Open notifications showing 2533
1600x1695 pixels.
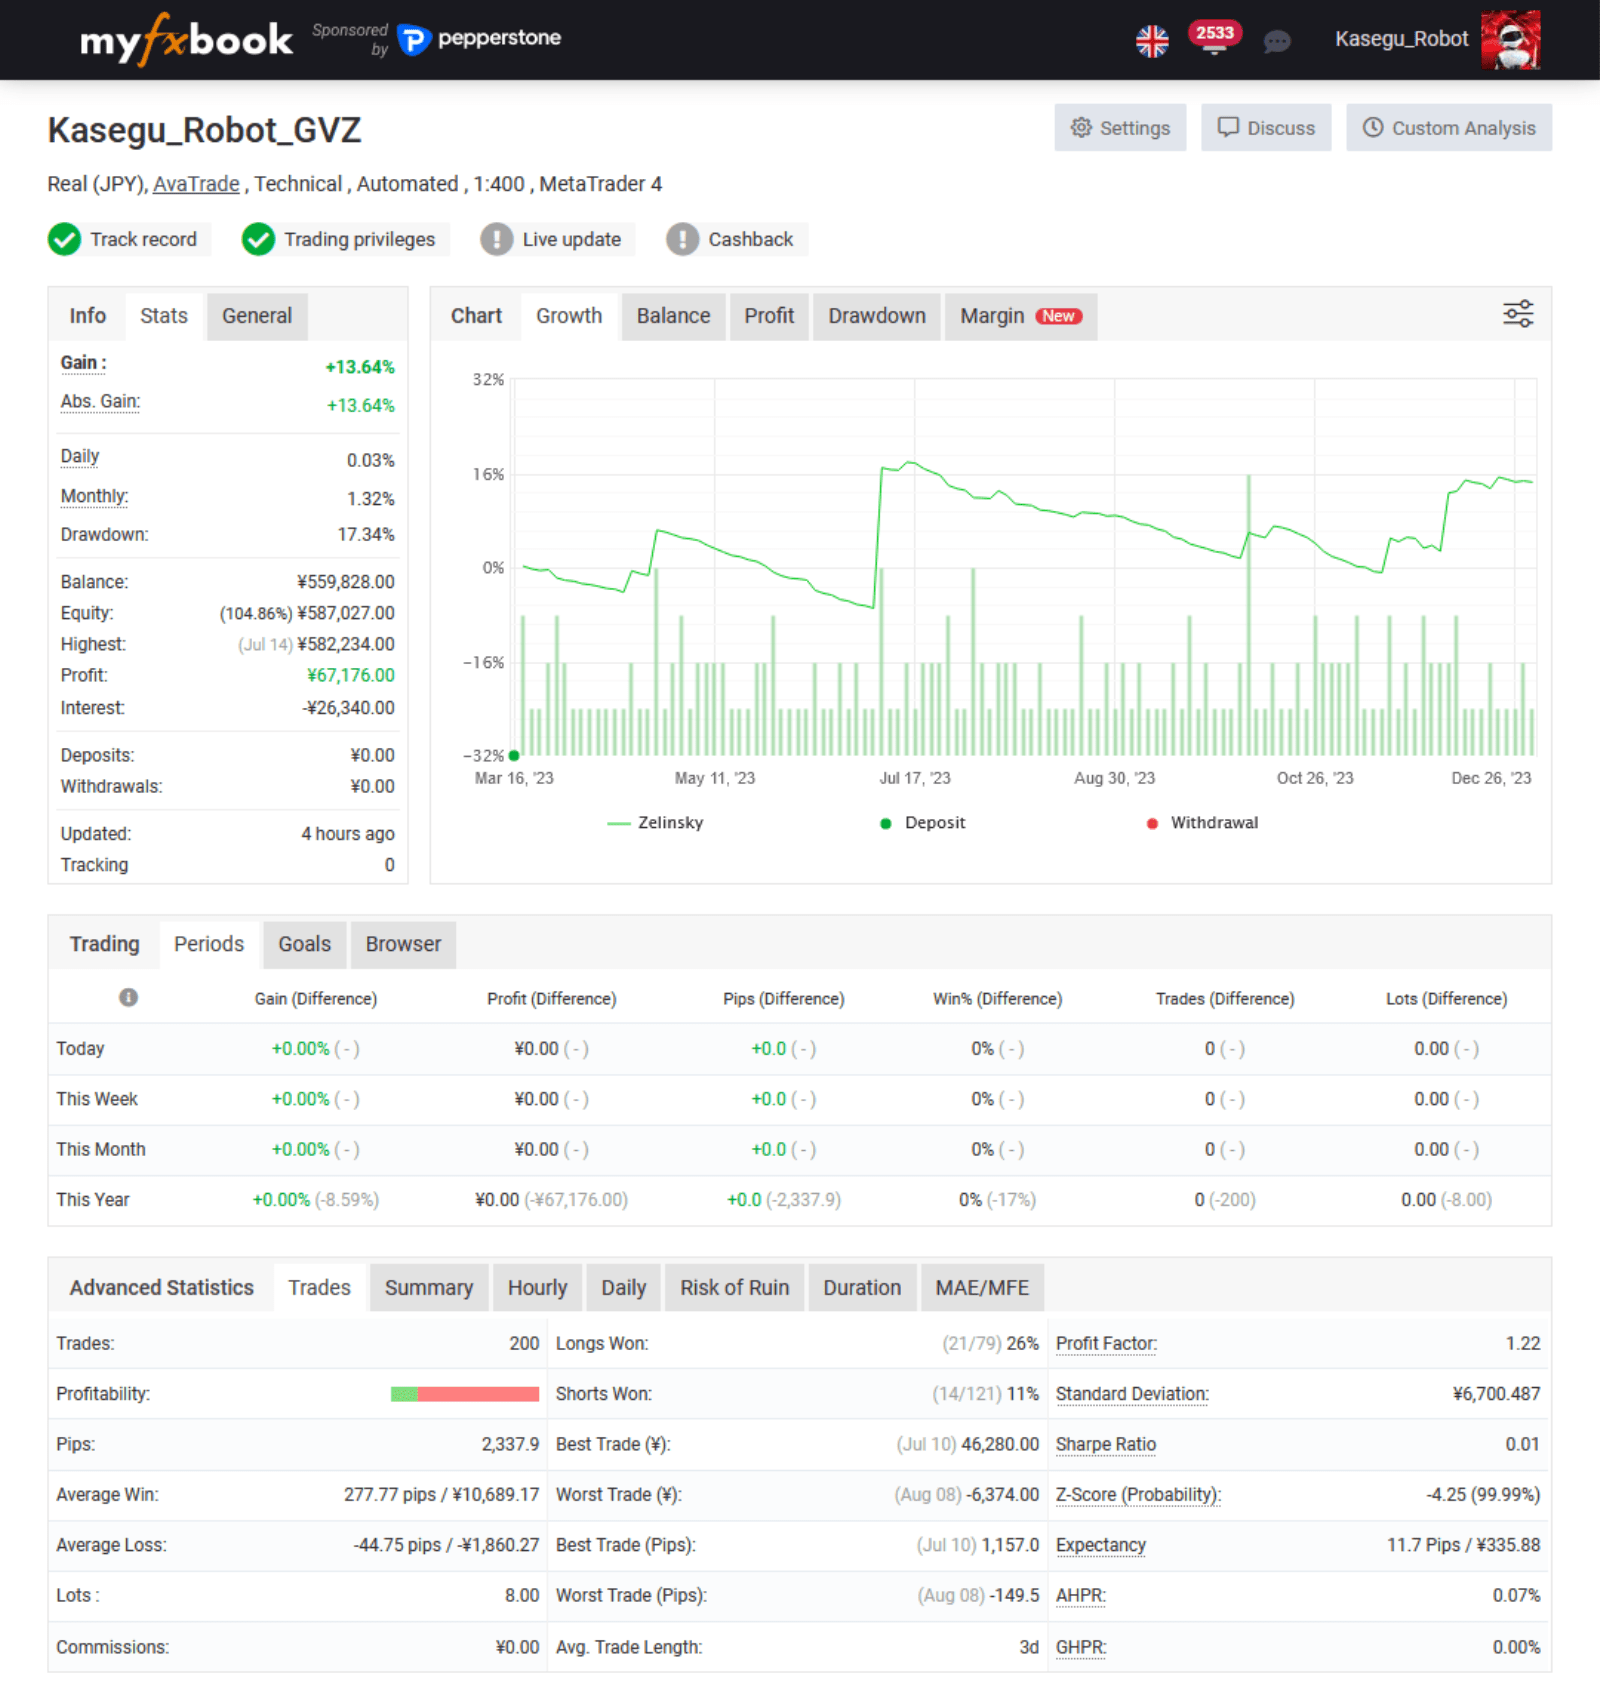pos(1214,35)
